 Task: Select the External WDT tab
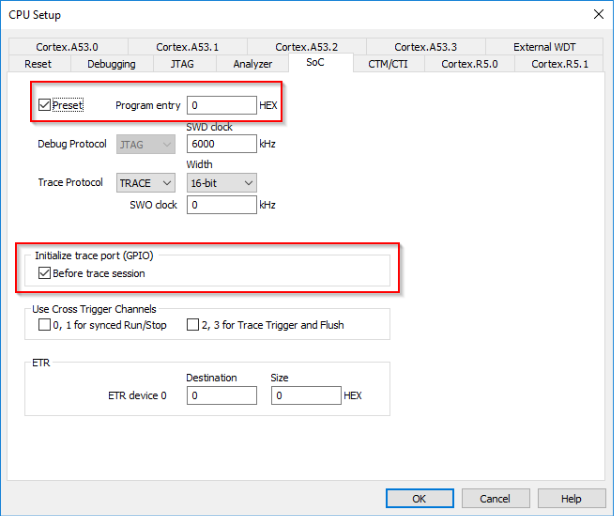pos(545,46)
